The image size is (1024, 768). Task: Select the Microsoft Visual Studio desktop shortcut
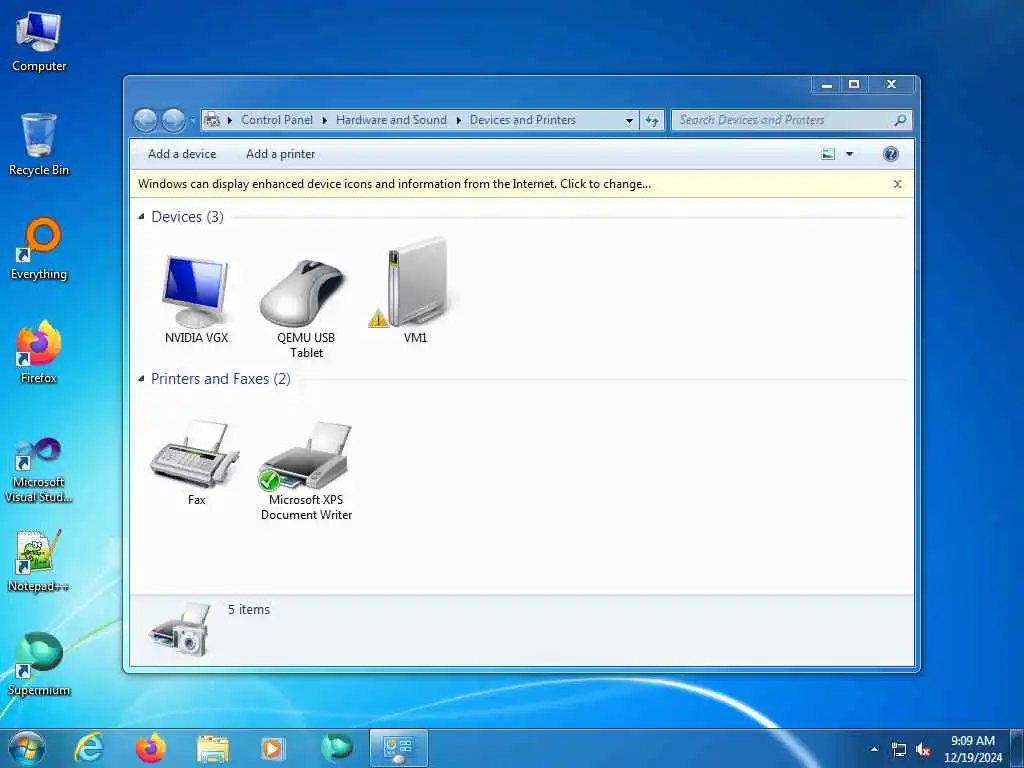pyautogui.click(x=39, y=470)
